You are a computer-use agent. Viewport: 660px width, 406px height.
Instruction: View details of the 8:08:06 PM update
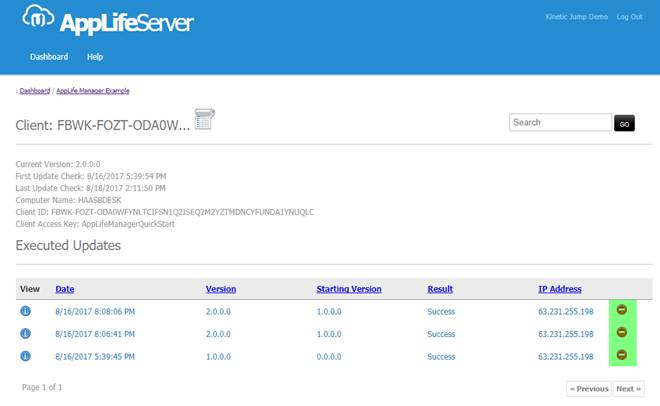(x=26, y=311)
